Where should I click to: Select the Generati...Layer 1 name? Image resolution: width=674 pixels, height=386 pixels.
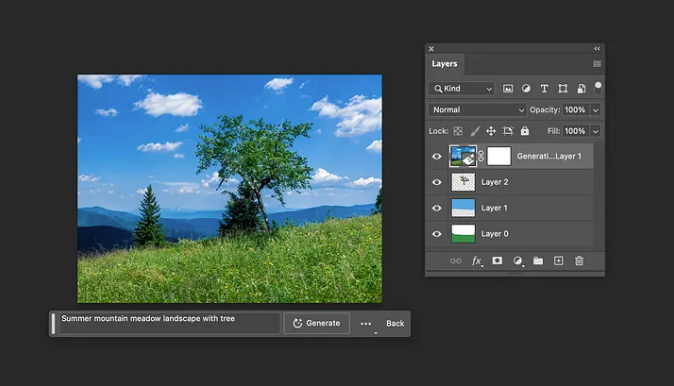[549, 156]
